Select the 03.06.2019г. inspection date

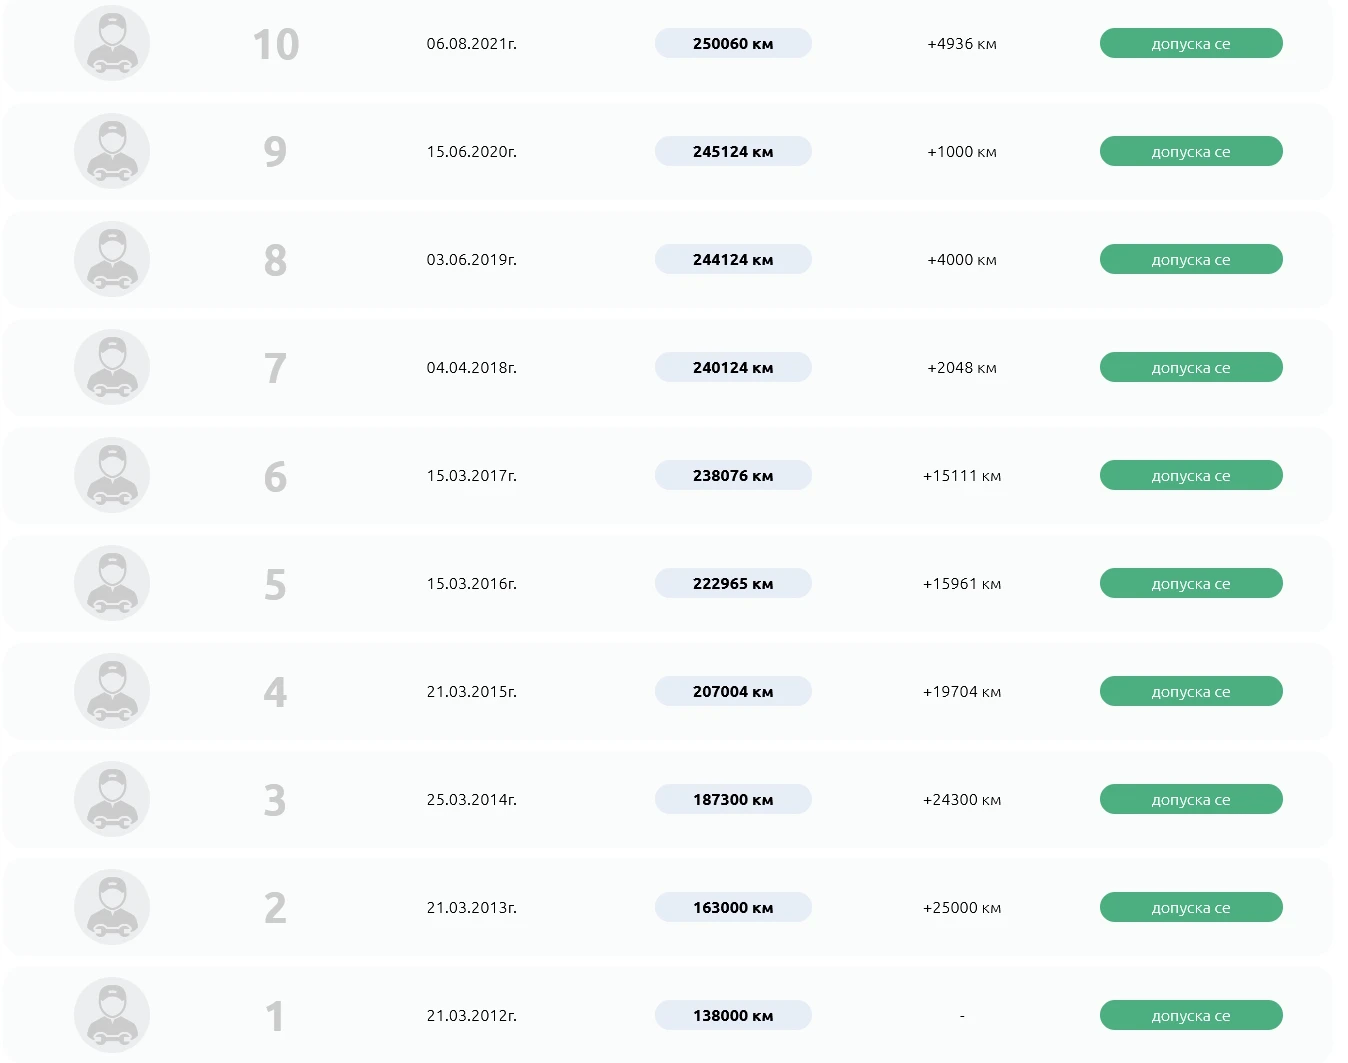pos(472,260)
